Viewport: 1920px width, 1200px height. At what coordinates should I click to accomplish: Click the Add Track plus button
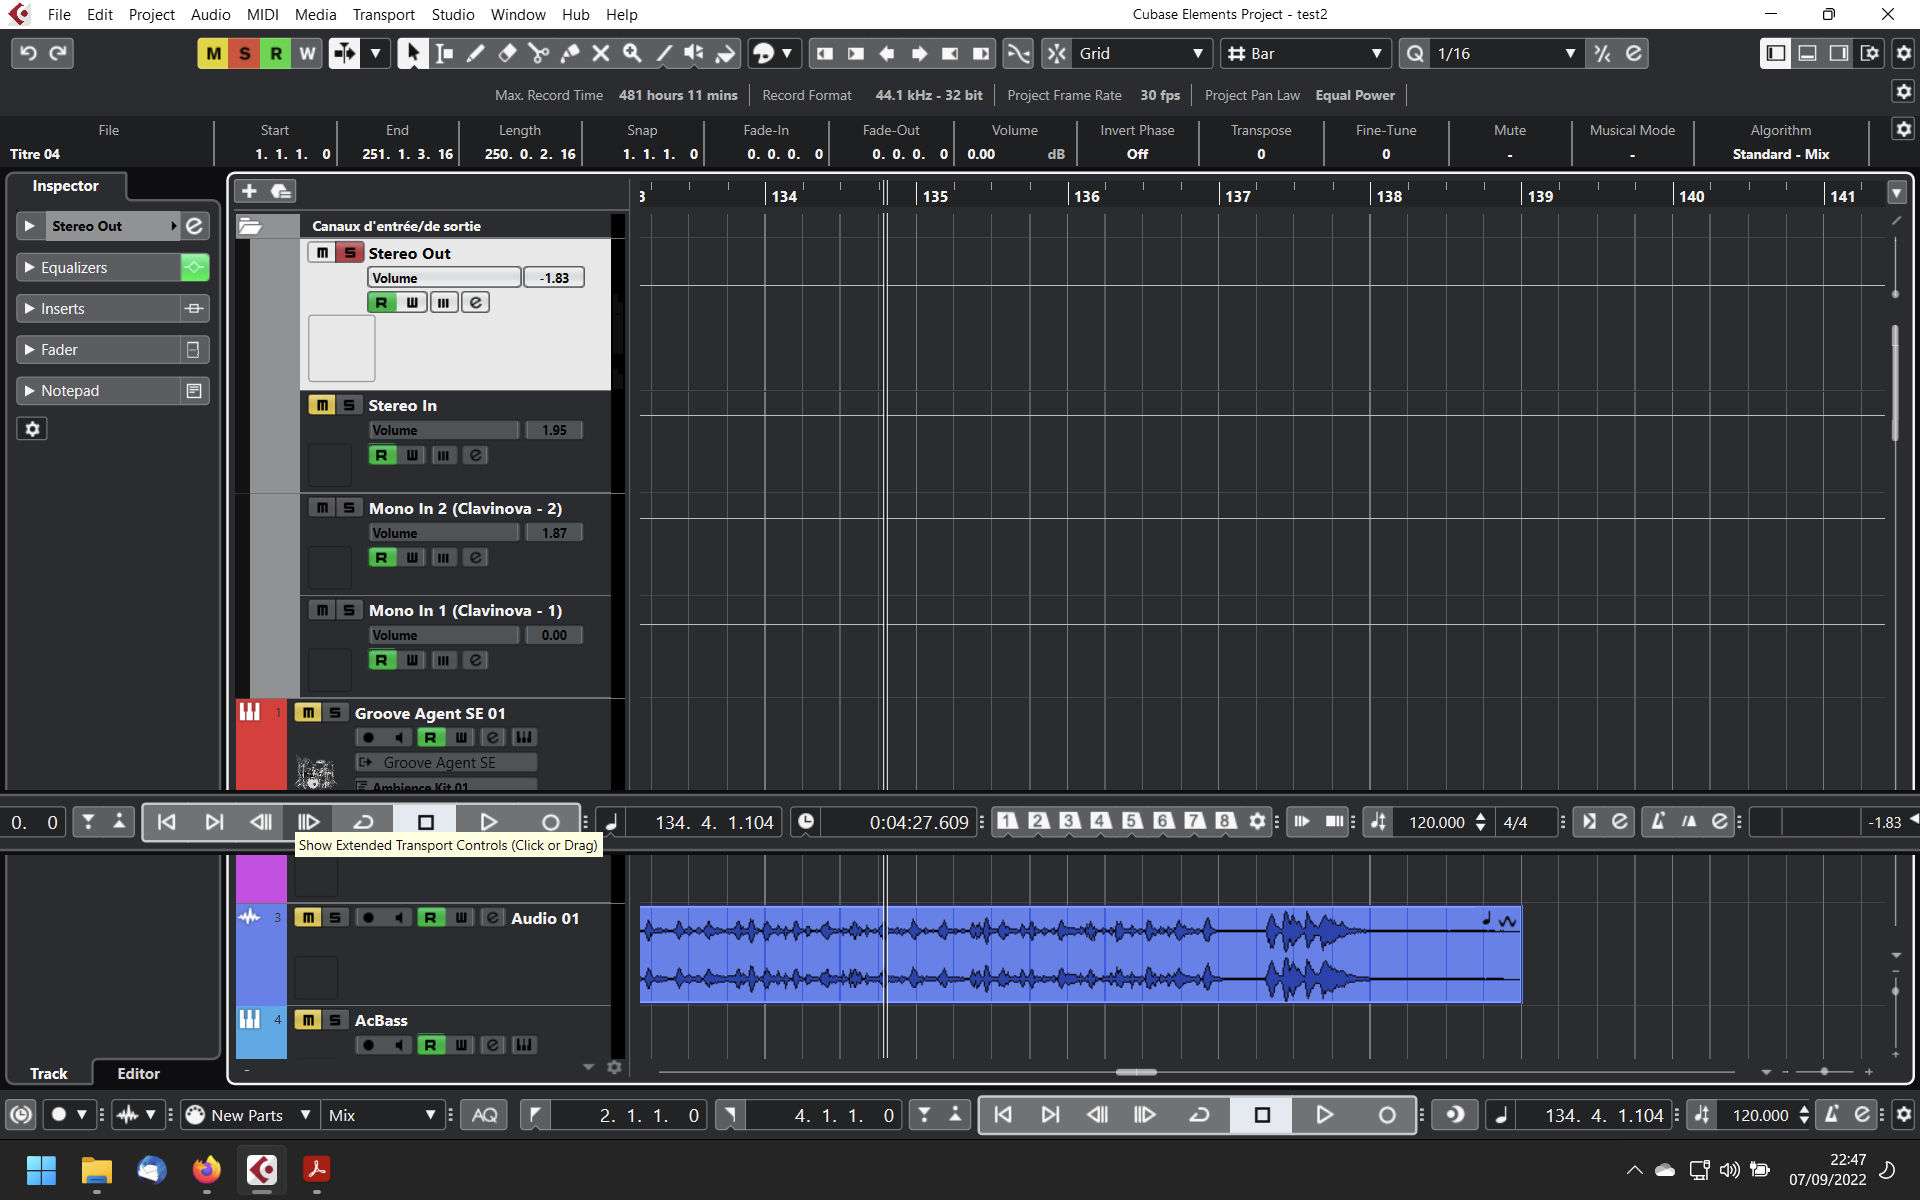point(249,191)
